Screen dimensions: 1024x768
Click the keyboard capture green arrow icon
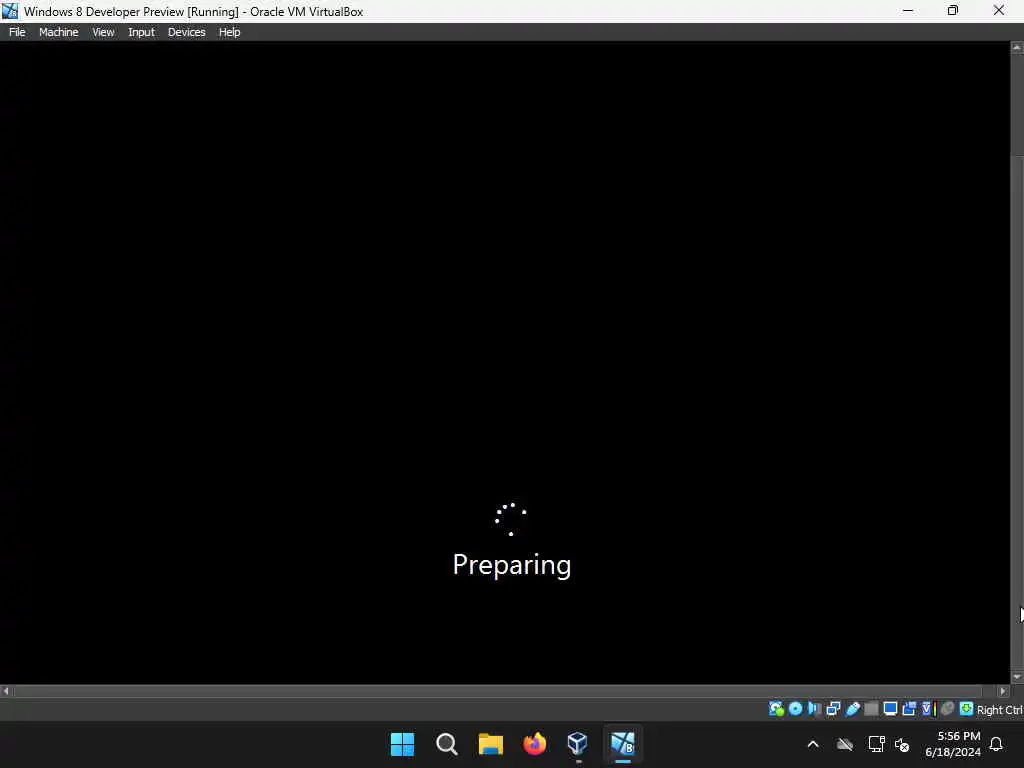(x=967, y=709)
